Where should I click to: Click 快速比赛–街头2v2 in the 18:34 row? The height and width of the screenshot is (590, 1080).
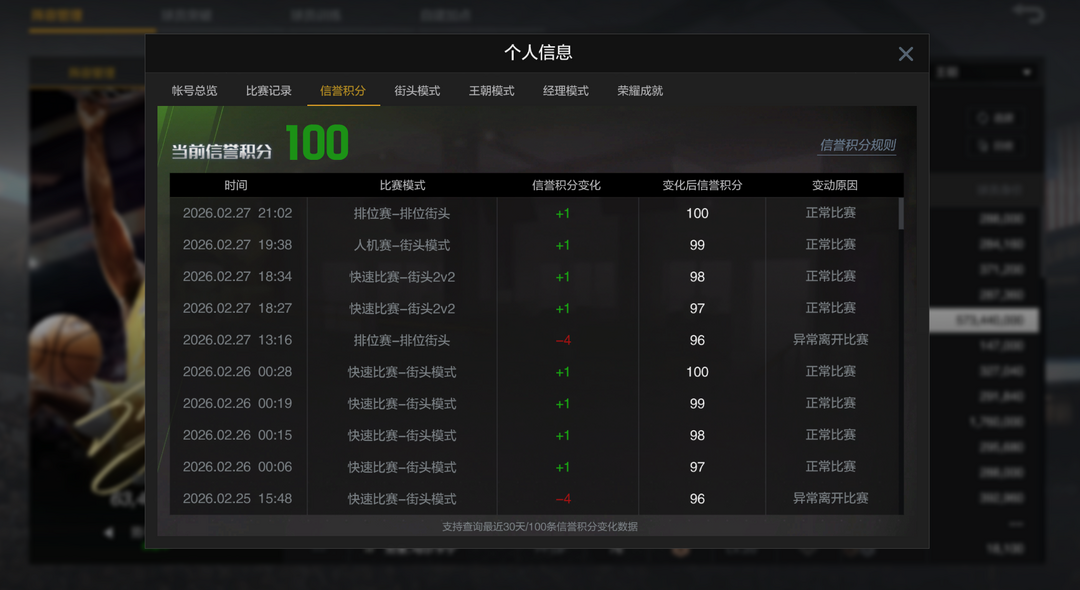click(x=402, y=277)
